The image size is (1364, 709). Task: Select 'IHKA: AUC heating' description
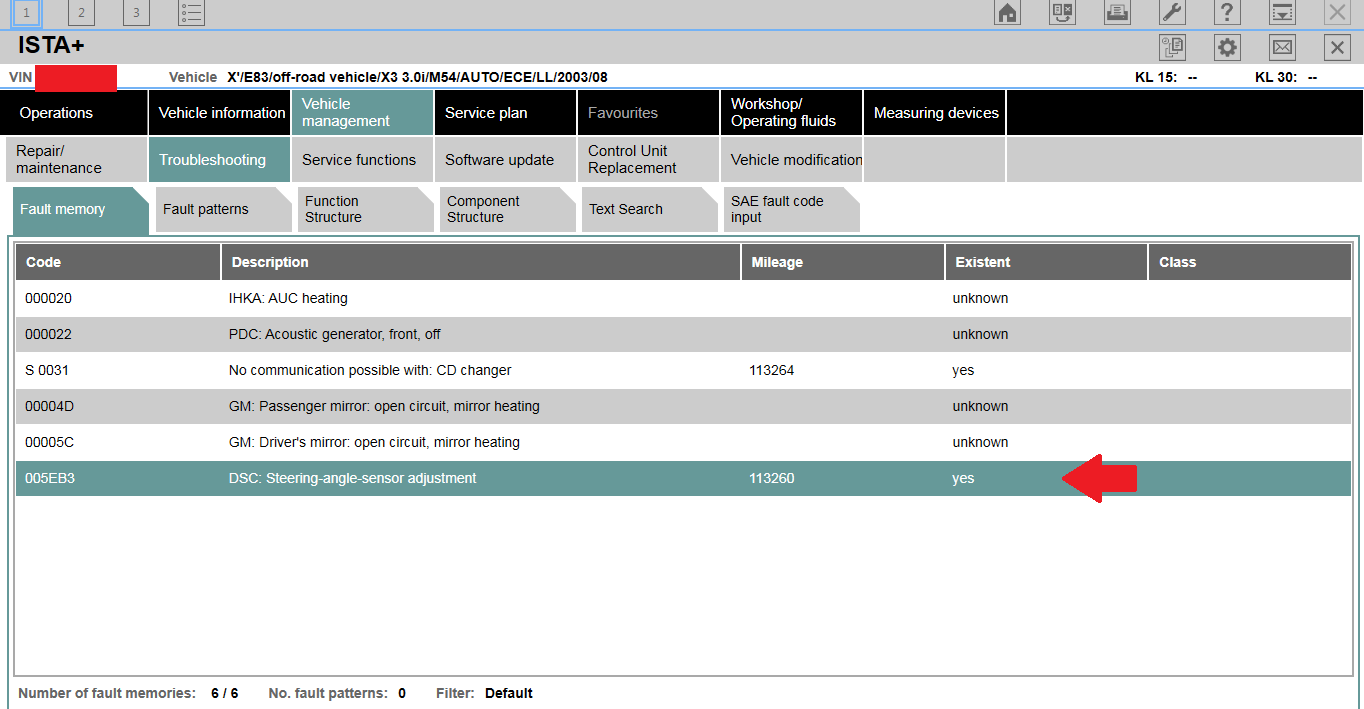(288, 299)
